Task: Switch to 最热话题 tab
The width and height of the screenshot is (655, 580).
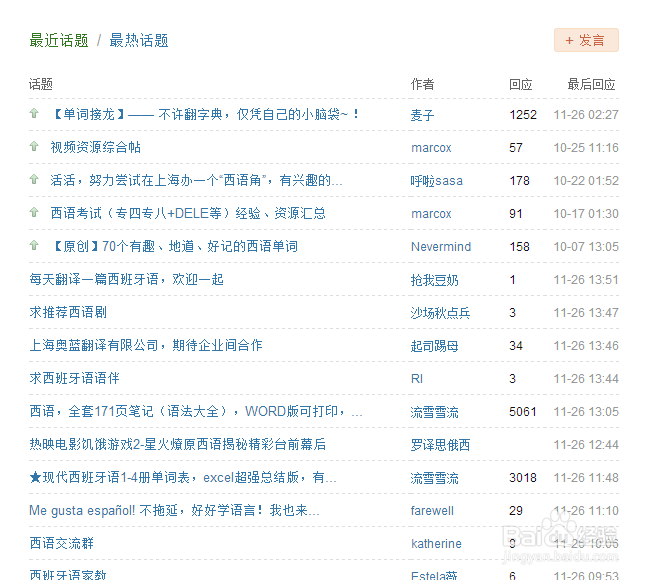Action: 139,41
